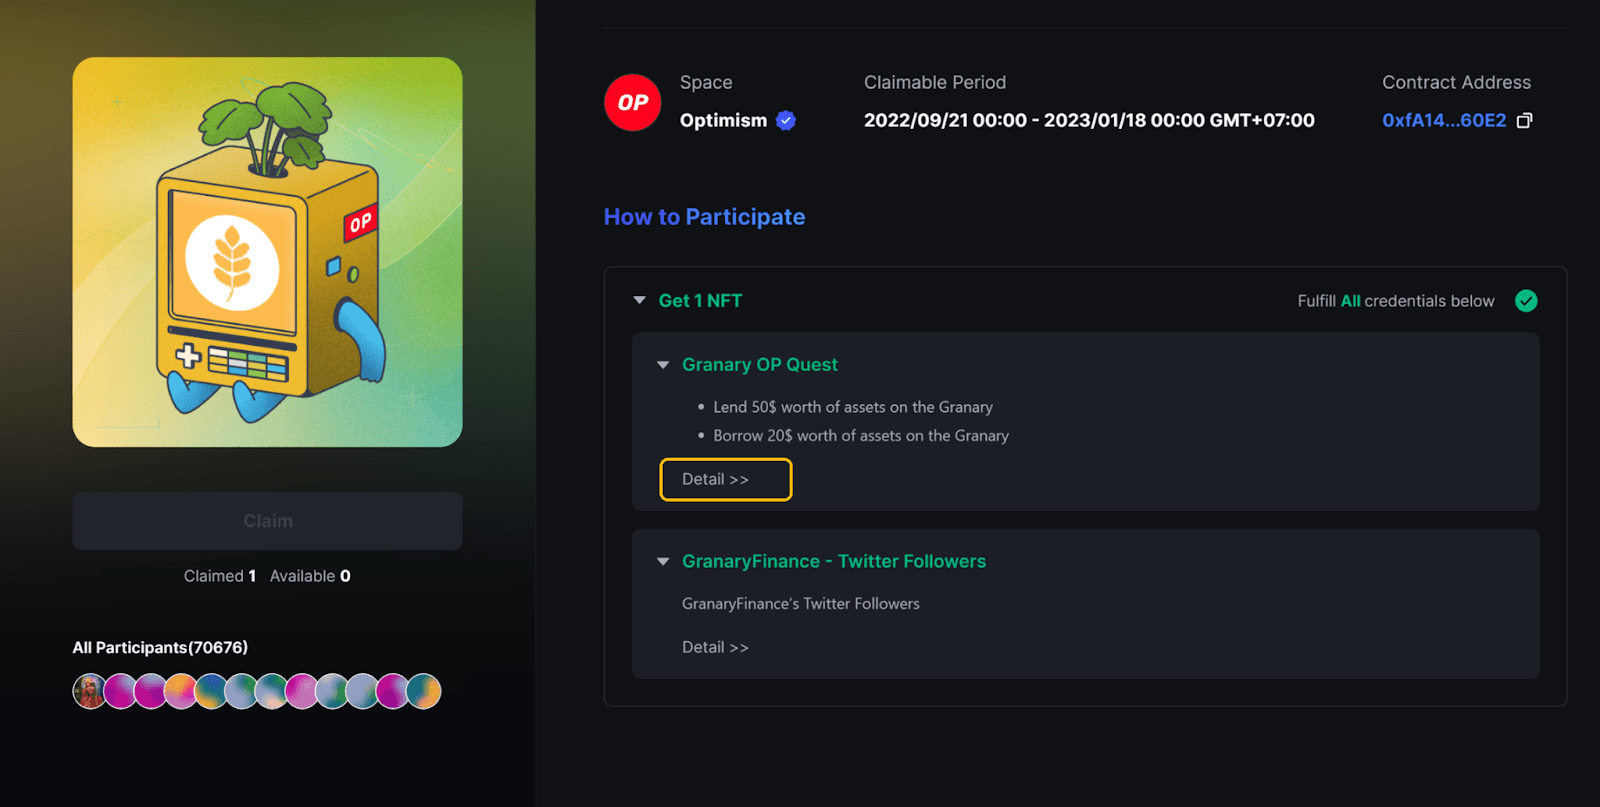Click the last participant avatar in the row
The image size is (1600, 807).
pos(423,691)
